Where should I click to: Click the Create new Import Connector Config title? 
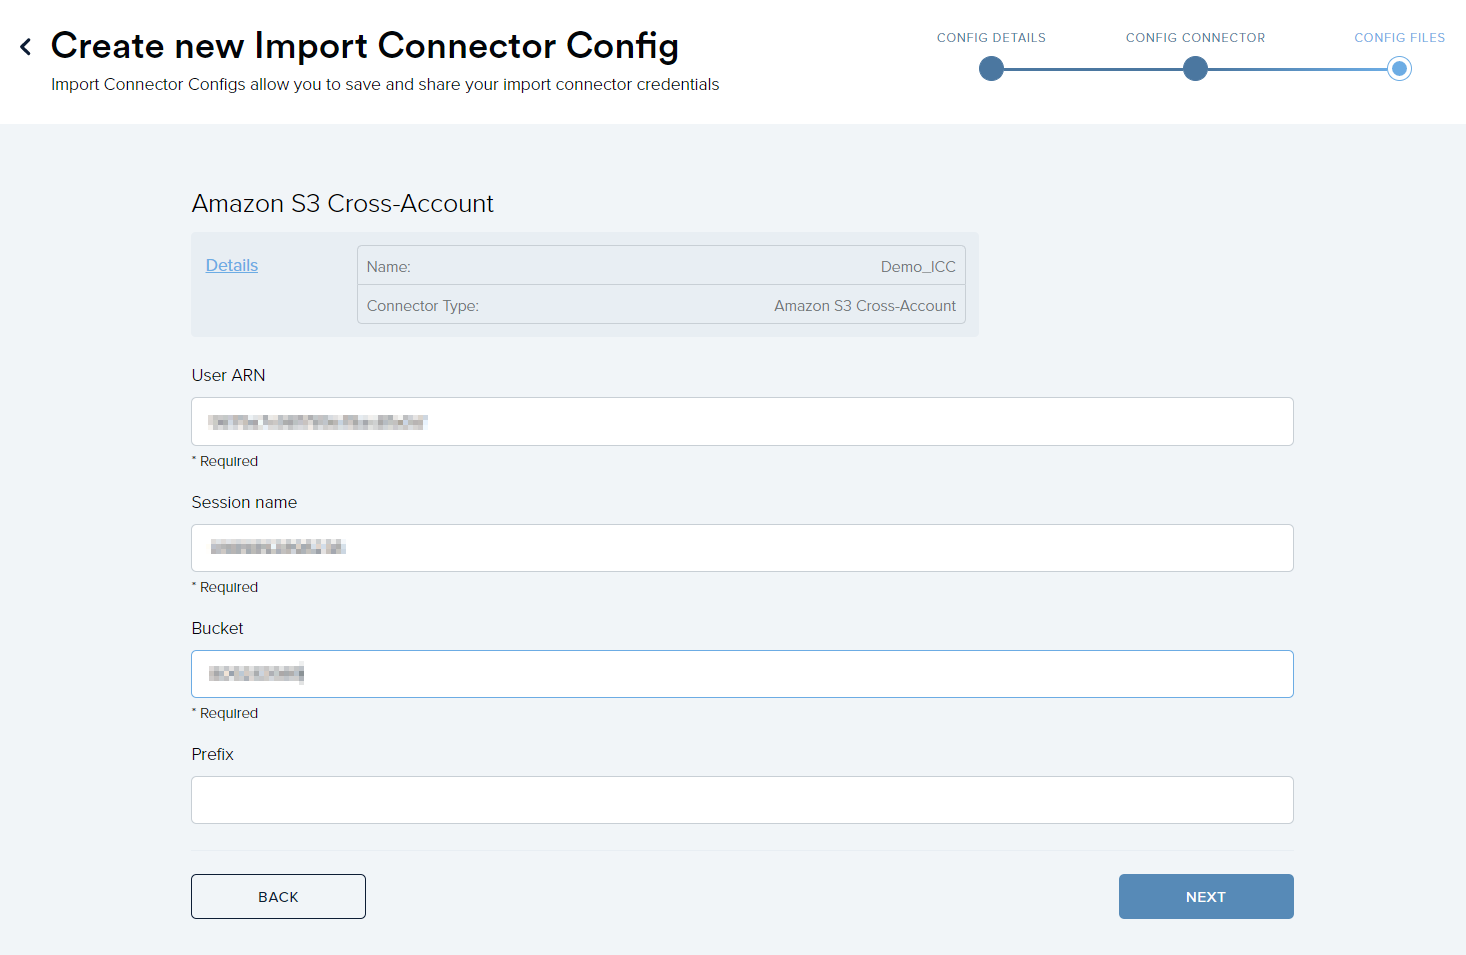click(x=365, y=46)
